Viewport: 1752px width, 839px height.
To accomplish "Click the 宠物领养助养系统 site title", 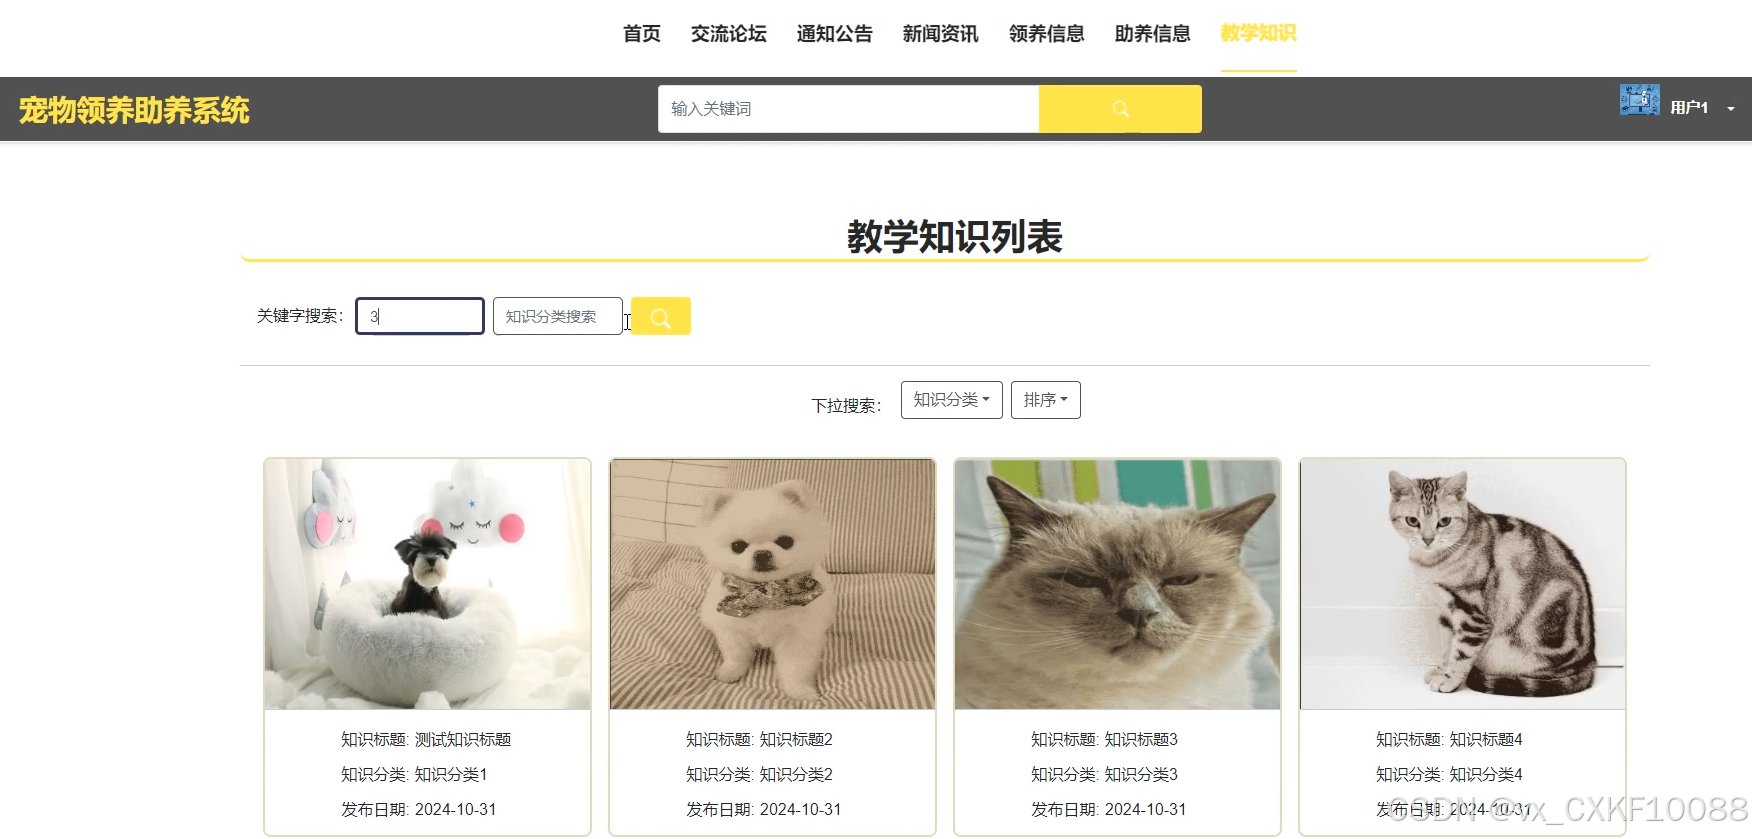I will (x=134, y=110).
